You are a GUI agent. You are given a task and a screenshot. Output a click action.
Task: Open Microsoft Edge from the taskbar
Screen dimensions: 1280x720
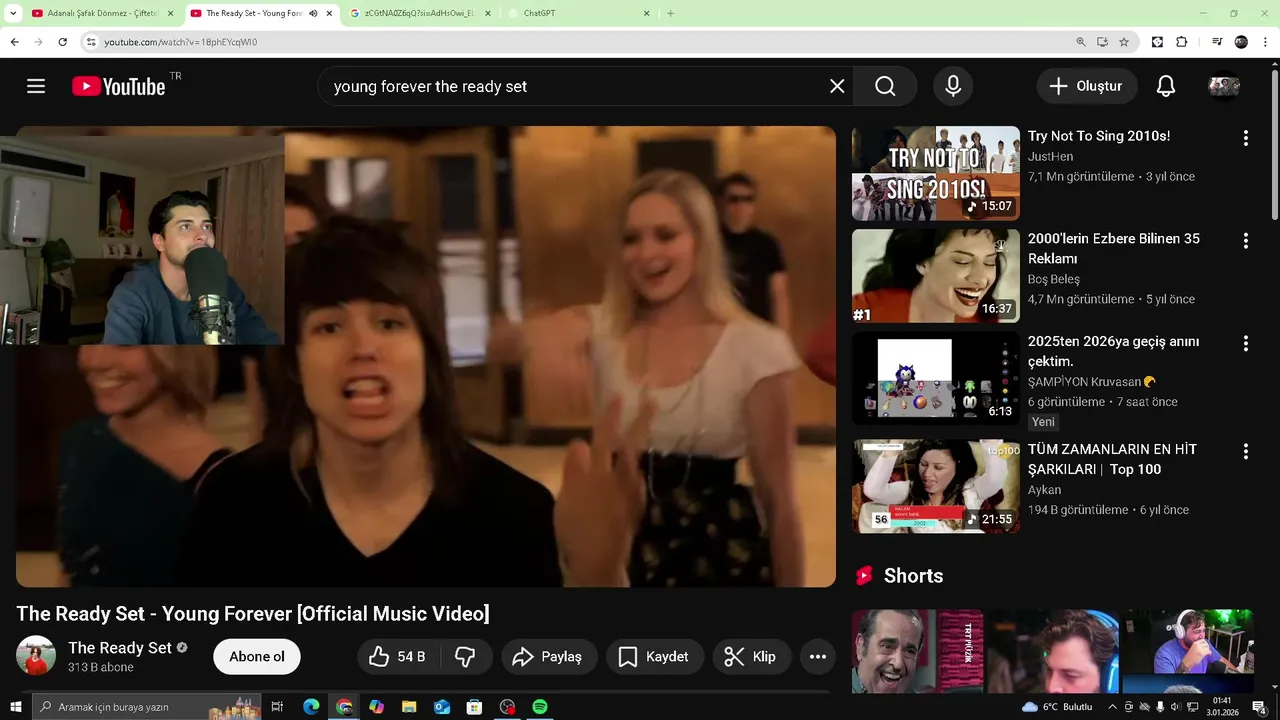tap(311, 707)
